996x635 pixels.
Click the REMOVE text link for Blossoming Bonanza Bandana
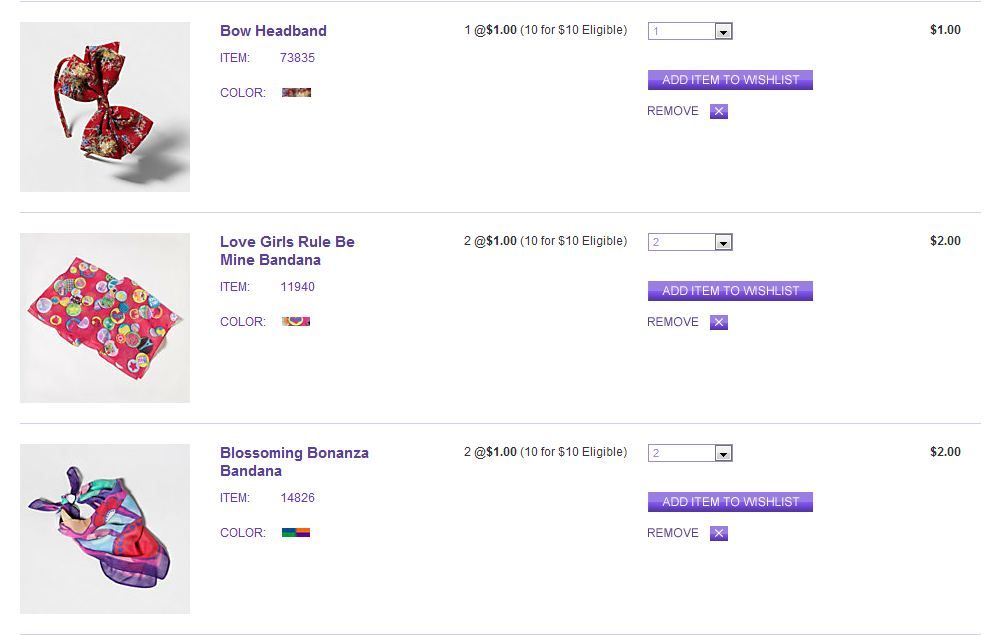click(673, 533)
